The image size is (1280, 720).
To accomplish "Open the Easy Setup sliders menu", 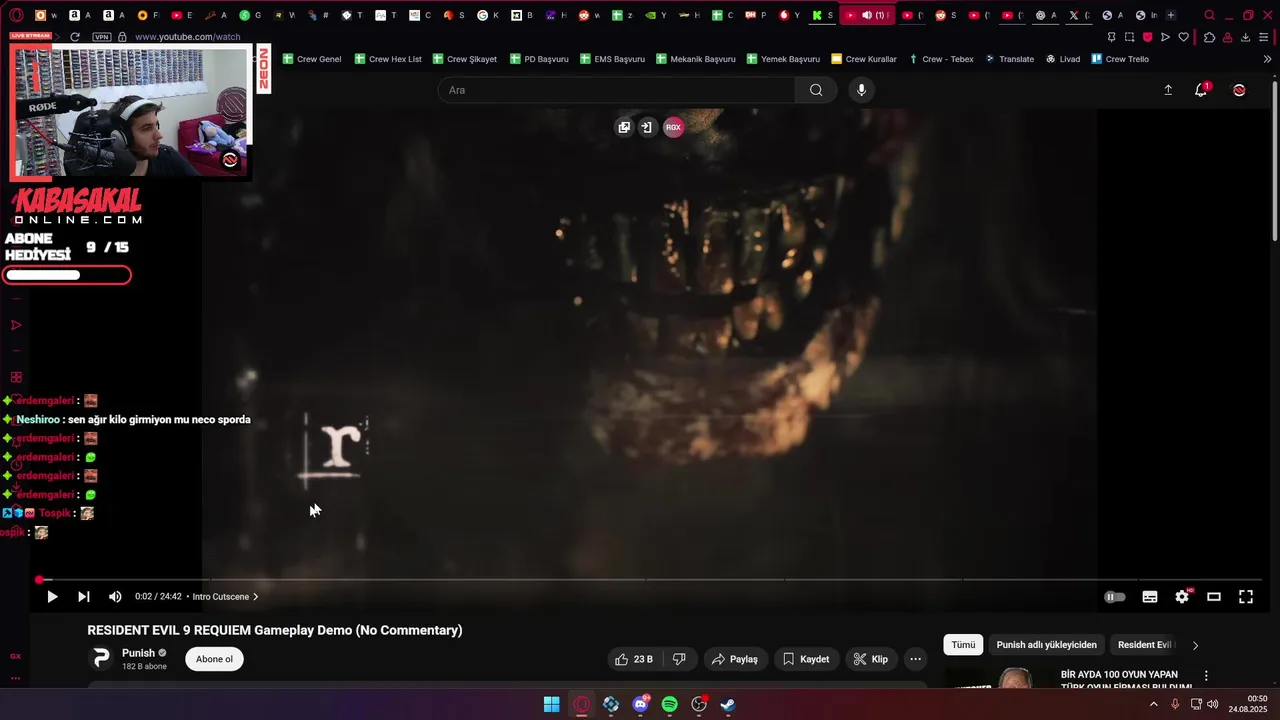I will (x=1264, y=37).
